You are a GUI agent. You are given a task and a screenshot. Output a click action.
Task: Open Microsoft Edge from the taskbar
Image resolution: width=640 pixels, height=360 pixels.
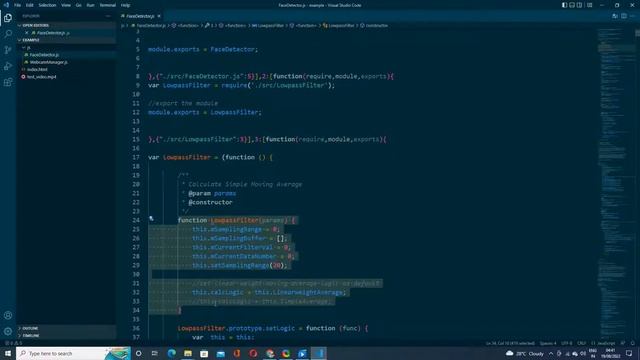pyautogui.click(x=171, y=353)
